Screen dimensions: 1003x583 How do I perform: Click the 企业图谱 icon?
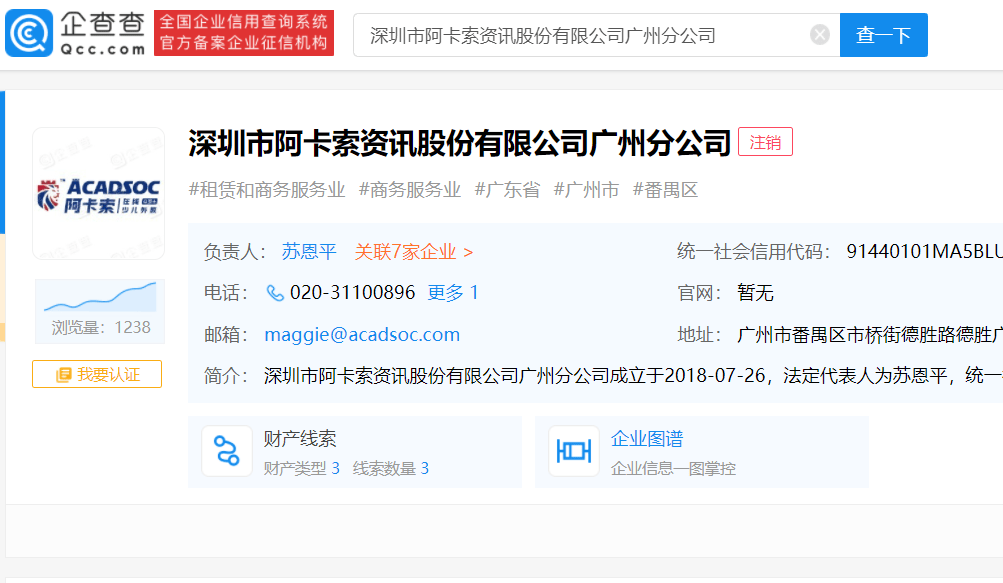[x=574, y=451]
